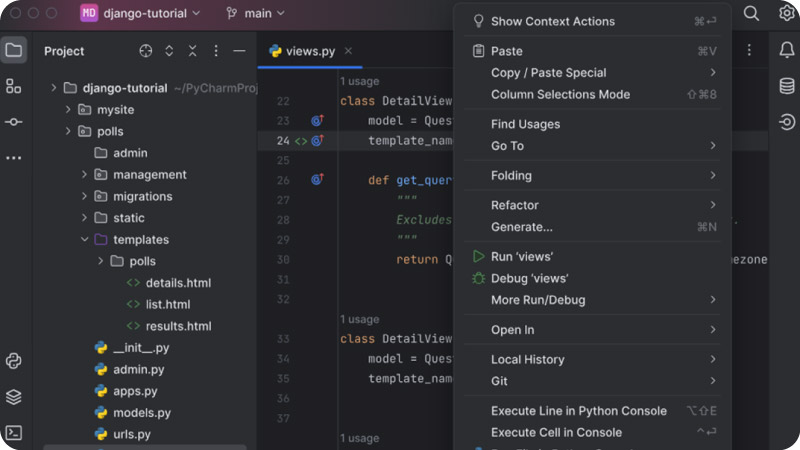Screen dimensions: 800x450
Task: Choose Show Context Actions in context menu
Action: pos(592,21)
